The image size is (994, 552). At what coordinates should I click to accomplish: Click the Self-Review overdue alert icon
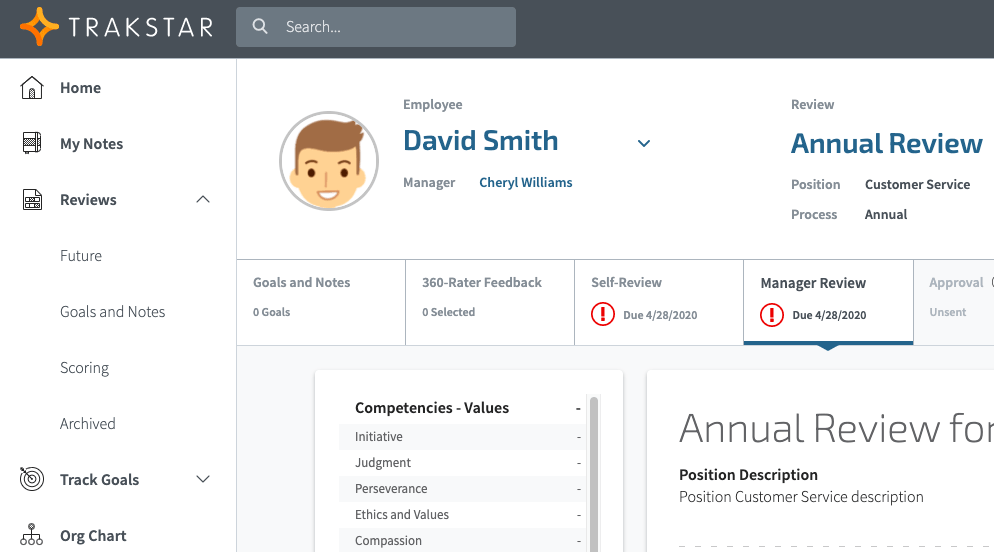603,314
